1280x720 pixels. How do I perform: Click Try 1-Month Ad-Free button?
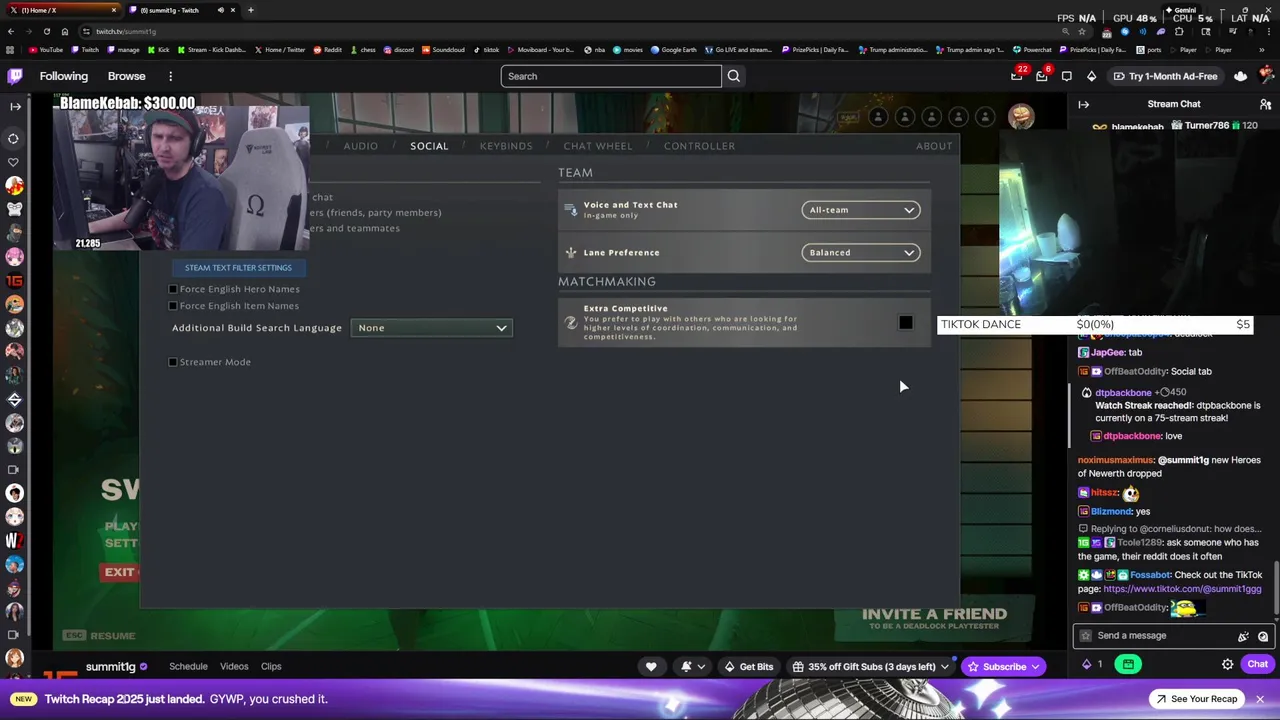(x=1165, y=76)
